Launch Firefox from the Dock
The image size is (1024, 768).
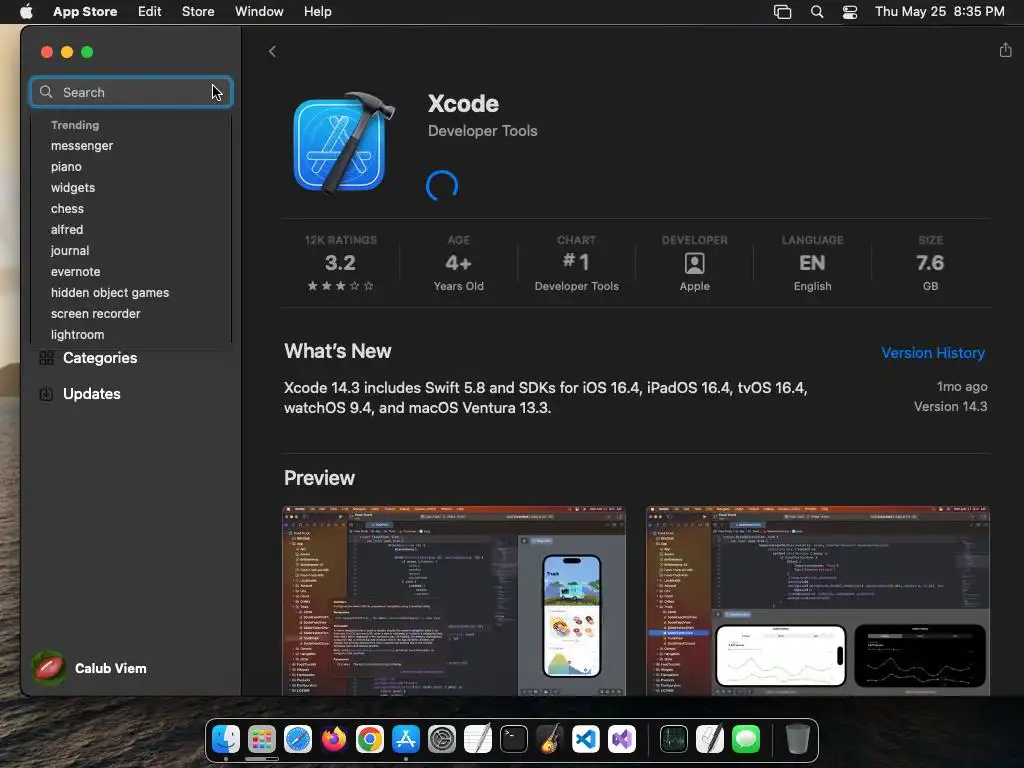pyautogui.click(x=334, y=739)
